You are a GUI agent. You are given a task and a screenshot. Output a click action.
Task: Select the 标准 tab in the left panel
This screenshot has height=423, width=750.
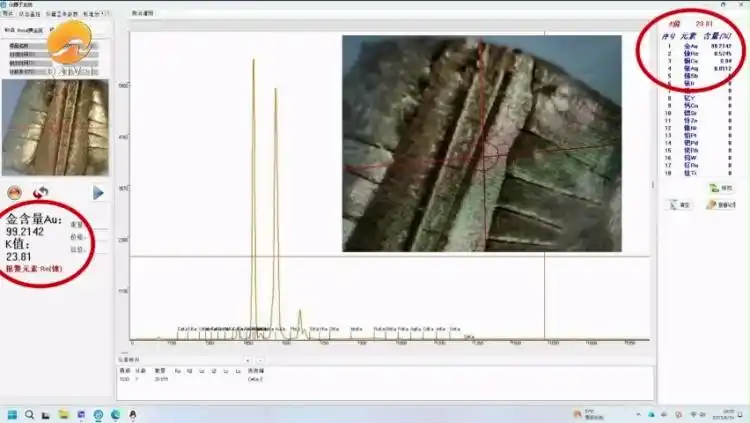point(9,29)
